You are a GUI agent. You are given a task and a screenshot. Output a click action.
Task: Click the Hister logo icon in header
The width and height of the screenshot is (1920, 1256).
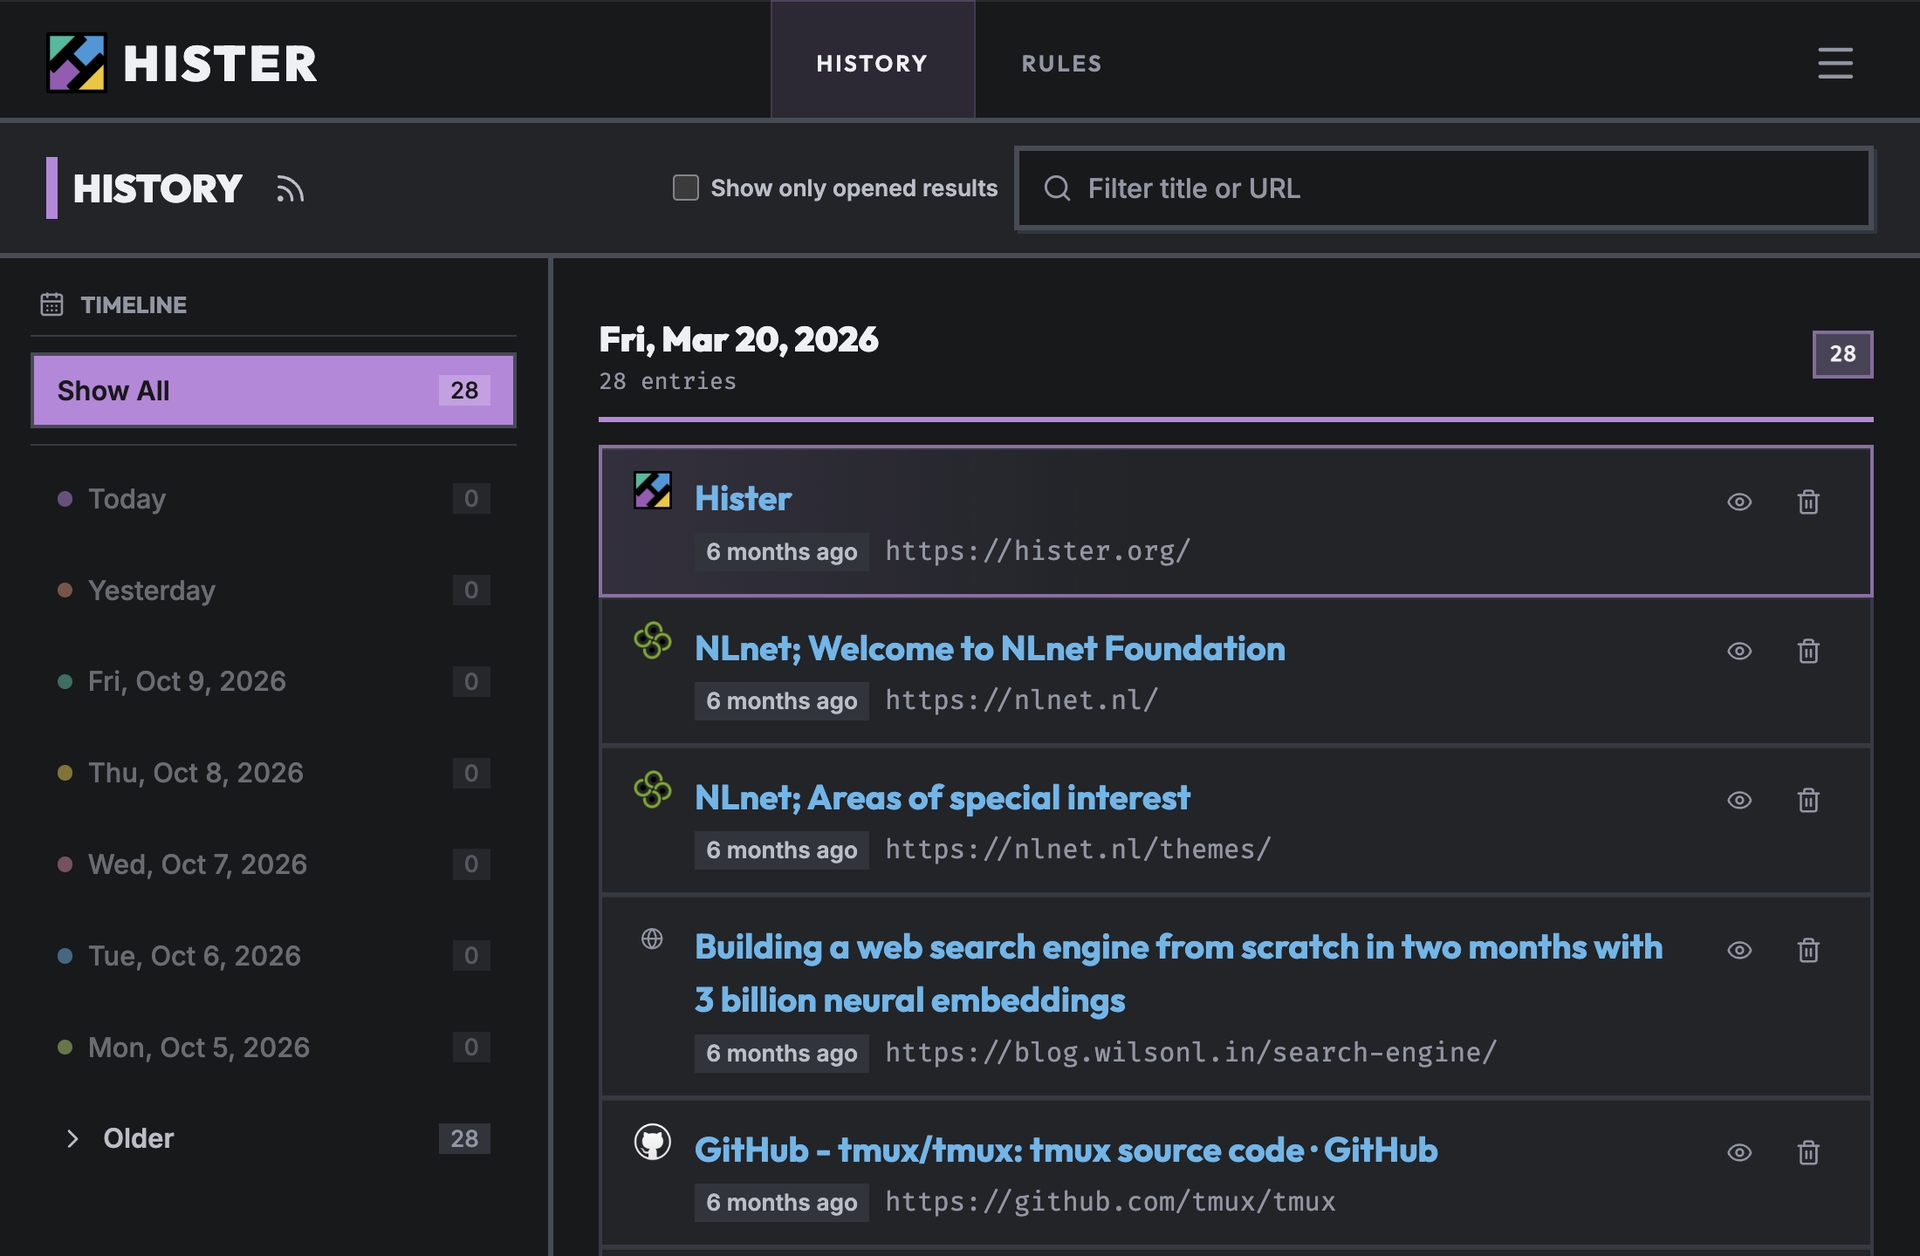77,63
